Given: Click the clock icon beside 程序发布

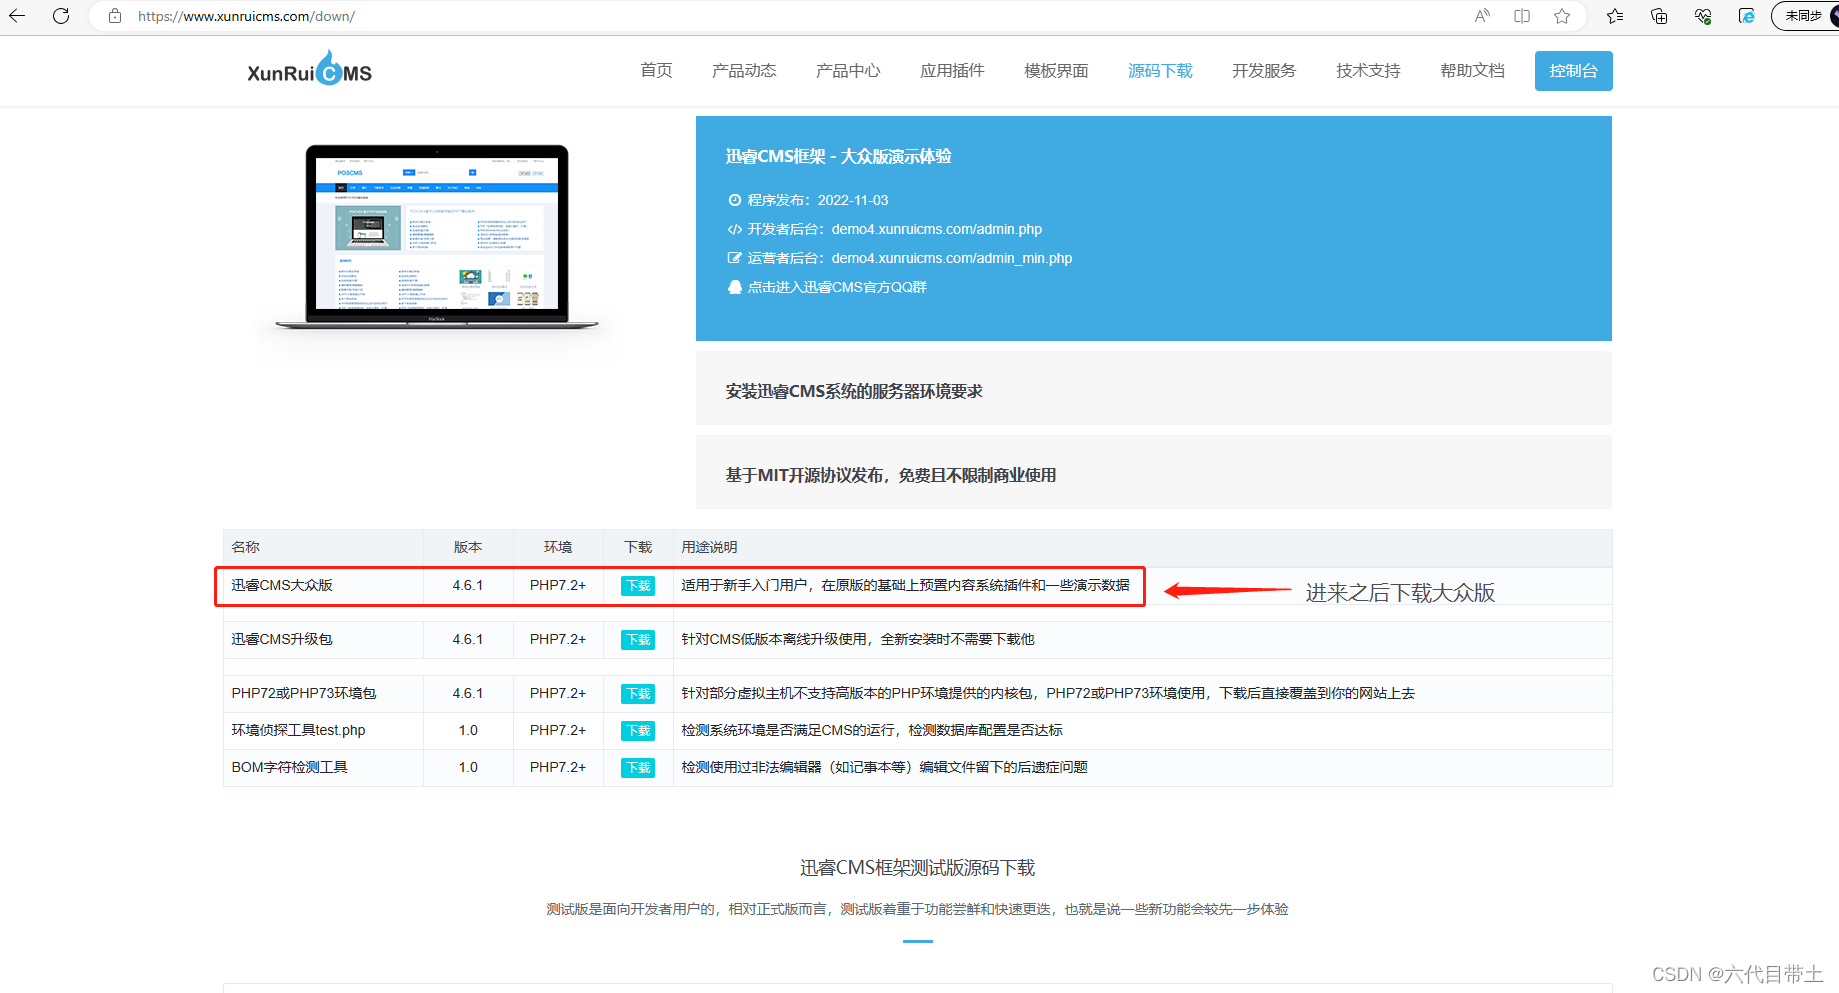Looking at the screenshot, I should [x=735, y=200].
